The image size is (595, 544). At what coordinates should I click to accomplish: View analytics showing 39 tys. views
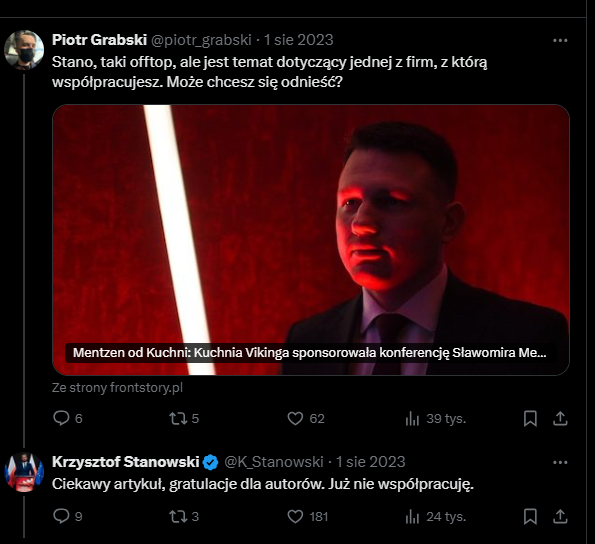(x=435, y=419)
